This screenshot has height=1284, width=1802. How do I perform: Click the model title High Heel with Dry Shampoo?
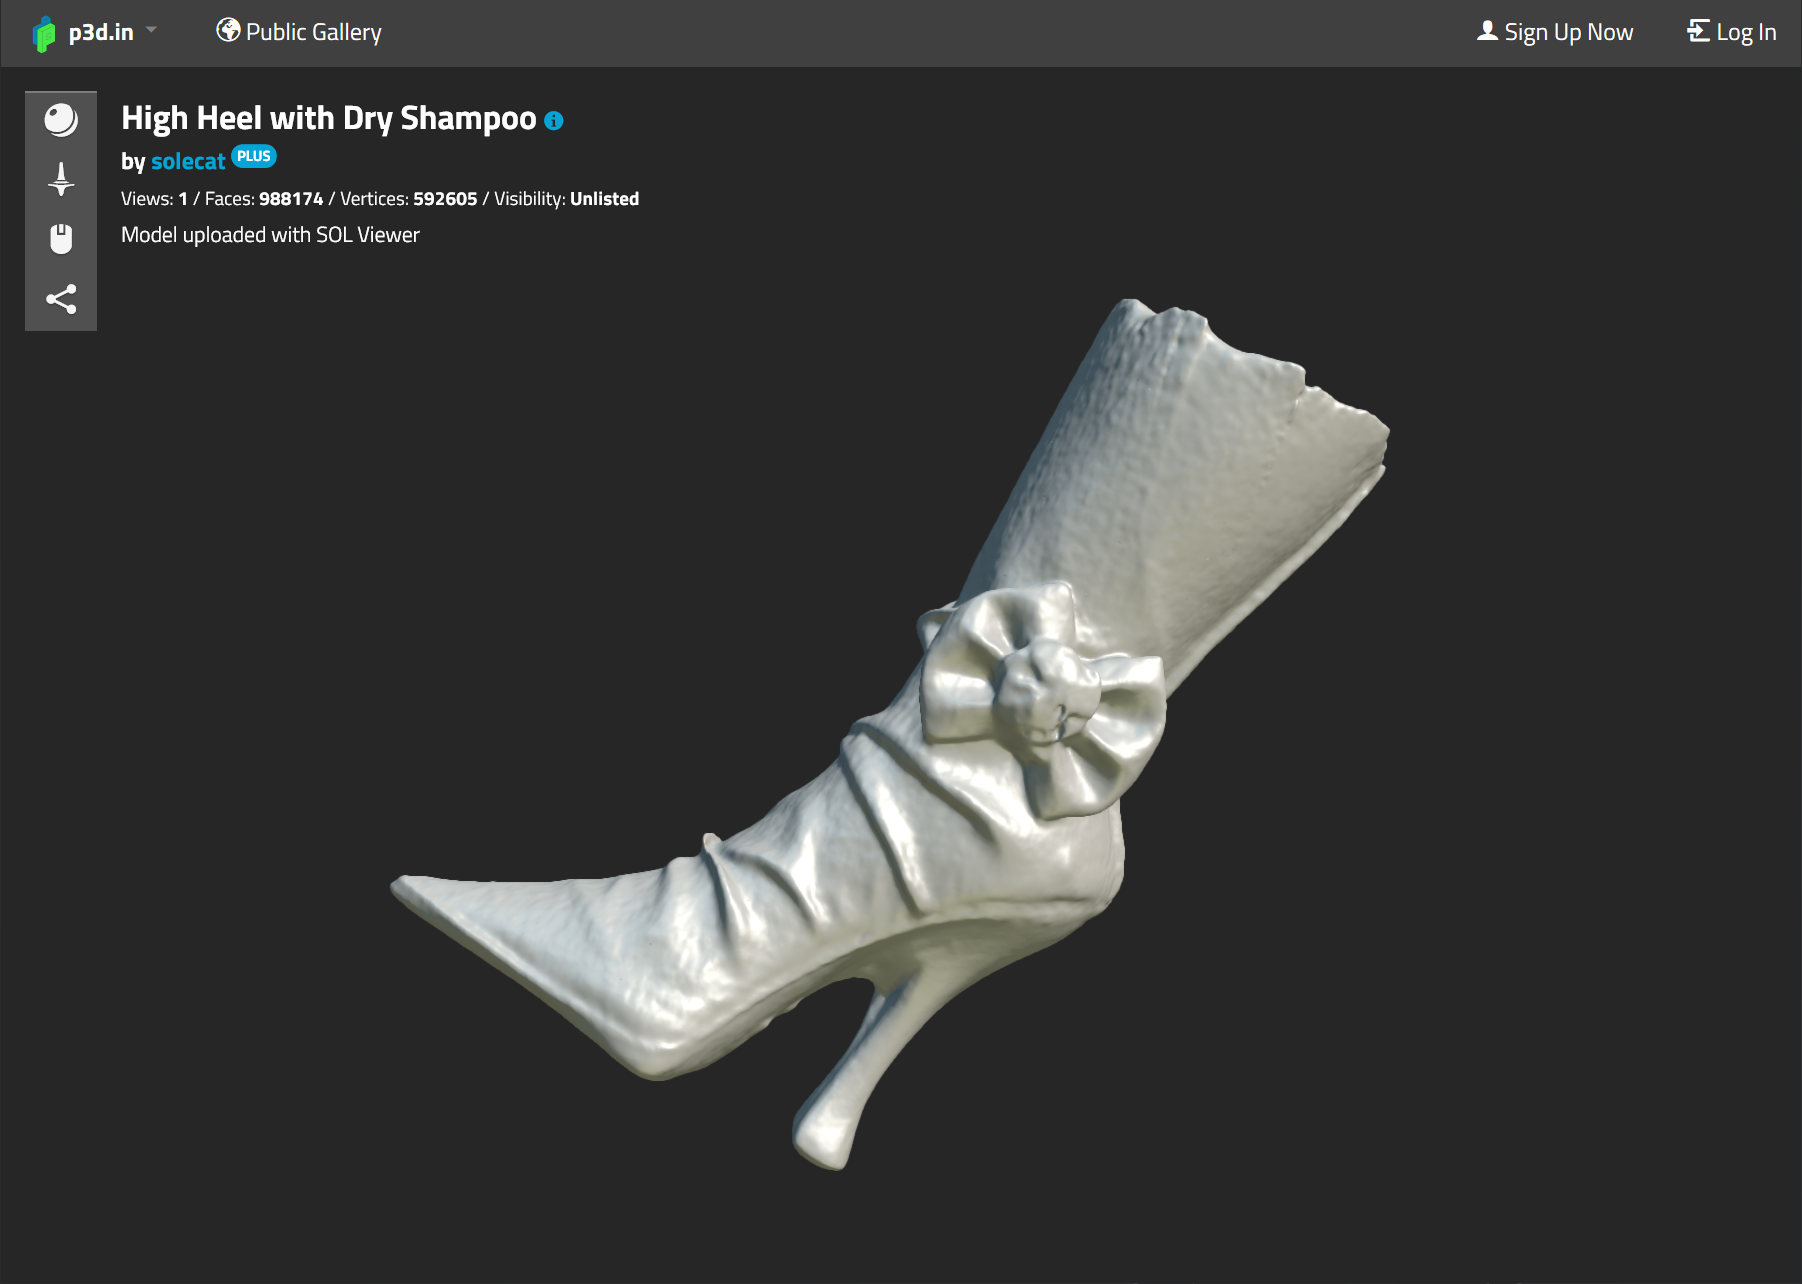pyautogui.click(x=329, y=118)
